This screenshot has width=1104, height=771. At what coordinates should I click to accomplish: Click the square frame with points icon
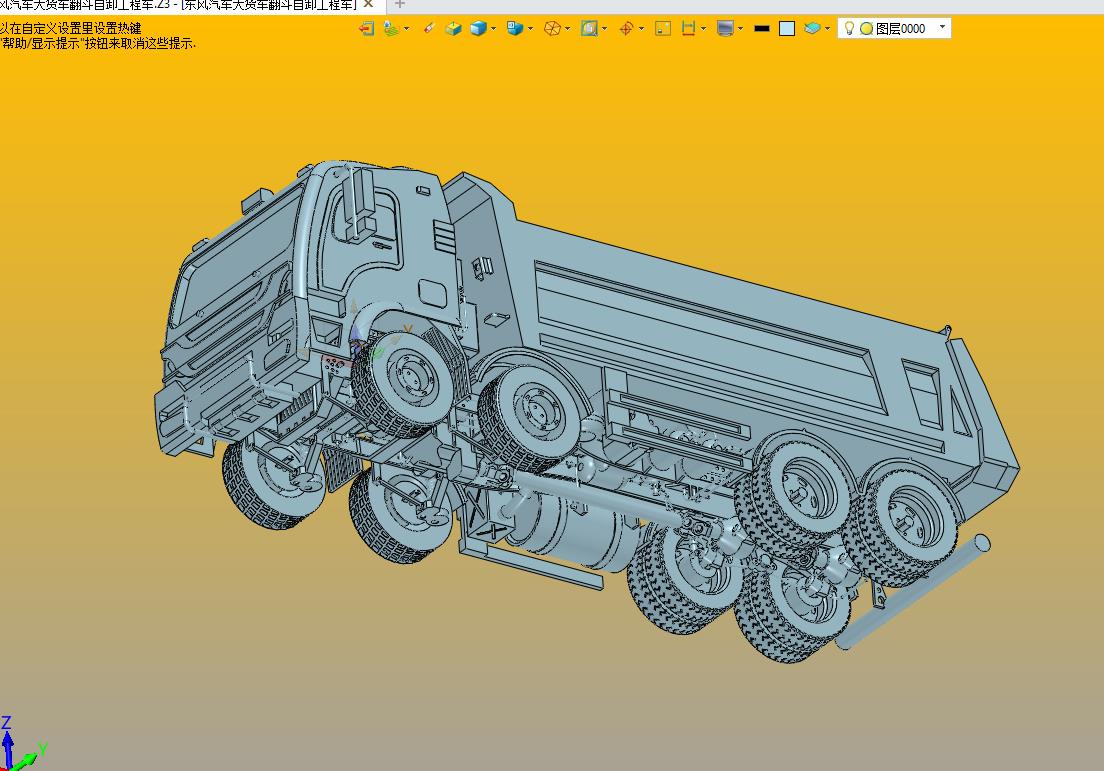click(x=663, y=29)
